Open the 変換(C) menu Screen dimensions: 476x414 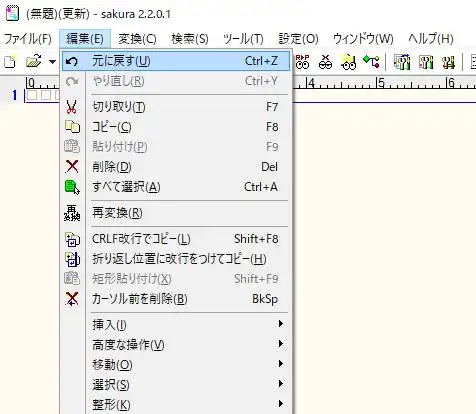coord(137,39)
